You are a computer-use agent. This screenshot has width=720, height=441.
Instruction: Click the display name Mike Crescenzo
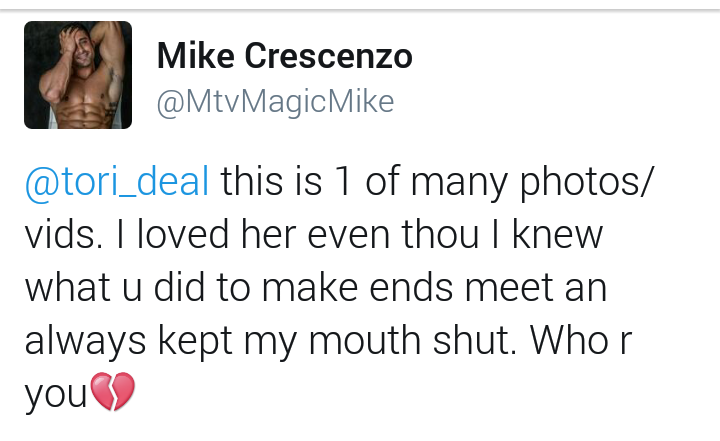click(x=285, y=56)
